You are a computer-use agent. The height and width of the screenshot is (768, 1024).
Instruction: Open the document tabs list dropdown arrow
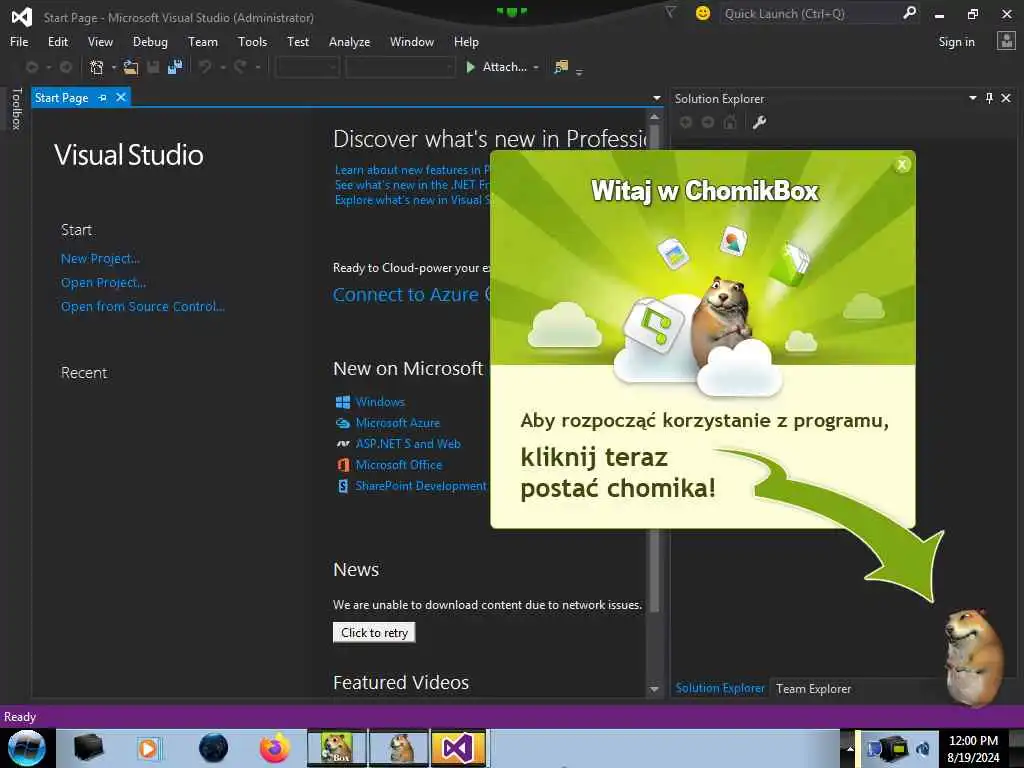point(656,99)
